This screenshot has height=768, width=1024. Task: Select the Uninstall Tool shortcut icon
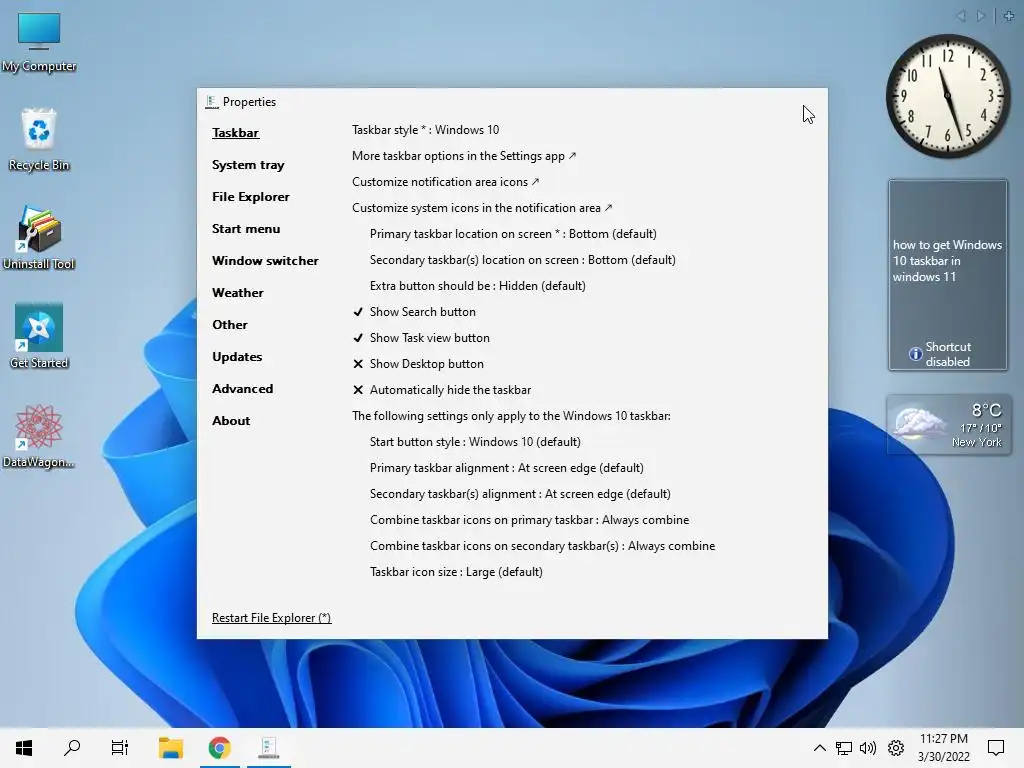39,238
